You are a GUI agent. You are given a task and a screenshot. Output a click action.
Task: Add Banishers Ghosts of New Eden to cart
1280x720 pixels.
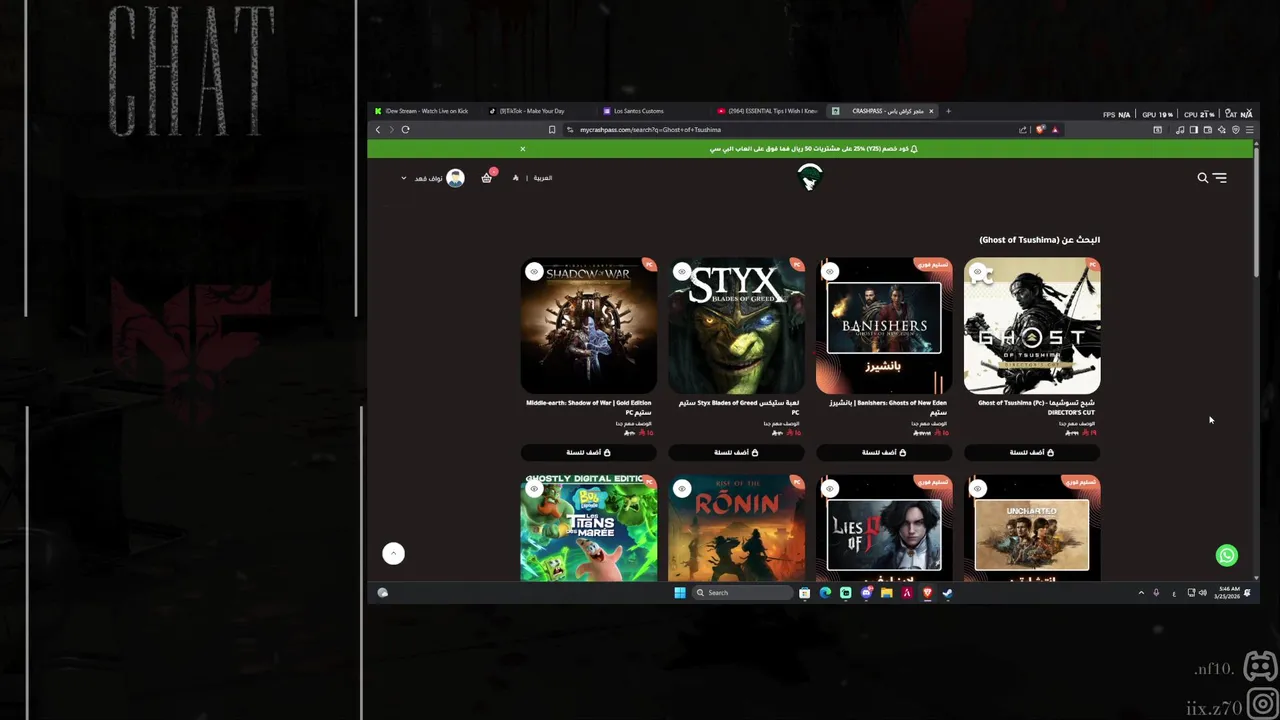pos(884,452)
